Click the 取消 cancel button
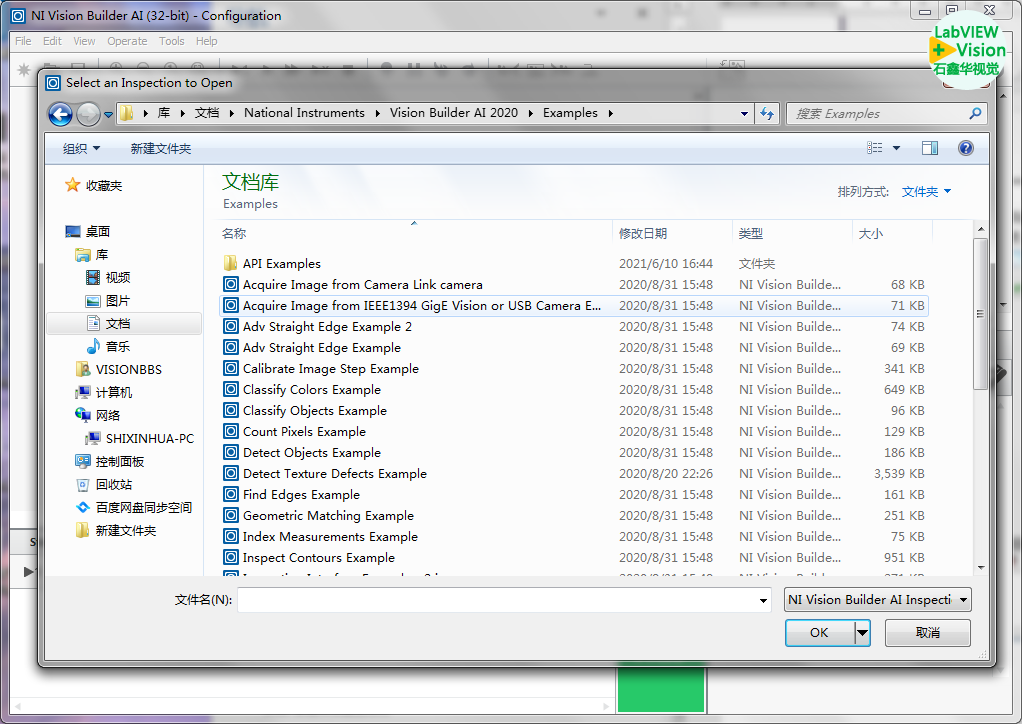Screen dimensions: 1022x724 coord(927,633)
